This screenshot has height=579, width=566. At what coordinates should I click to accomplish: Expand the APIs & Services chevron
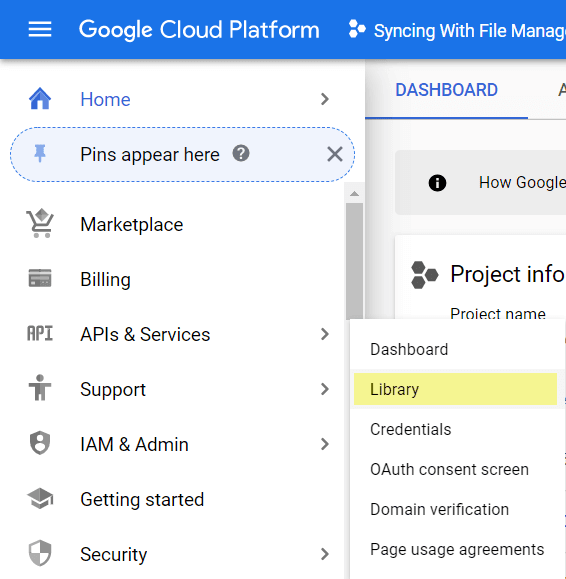[325, 334]
